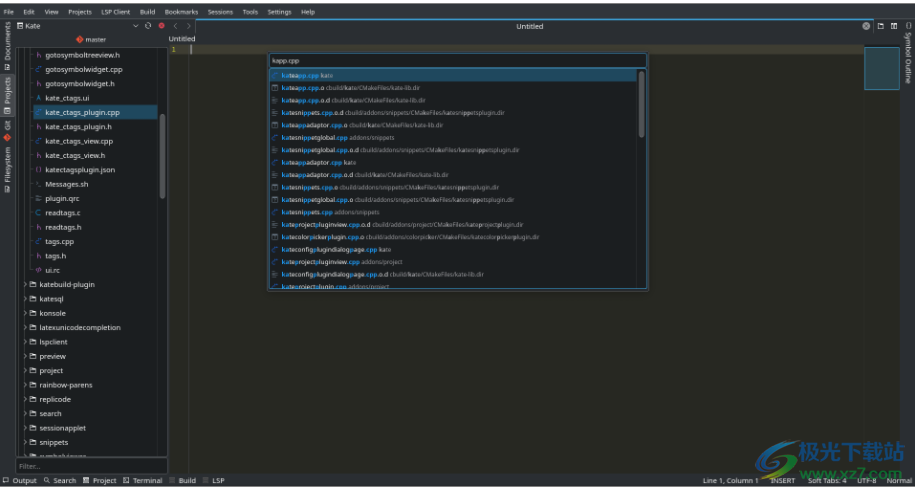Open kate_ctags_plugin.h in the tree

78,127
